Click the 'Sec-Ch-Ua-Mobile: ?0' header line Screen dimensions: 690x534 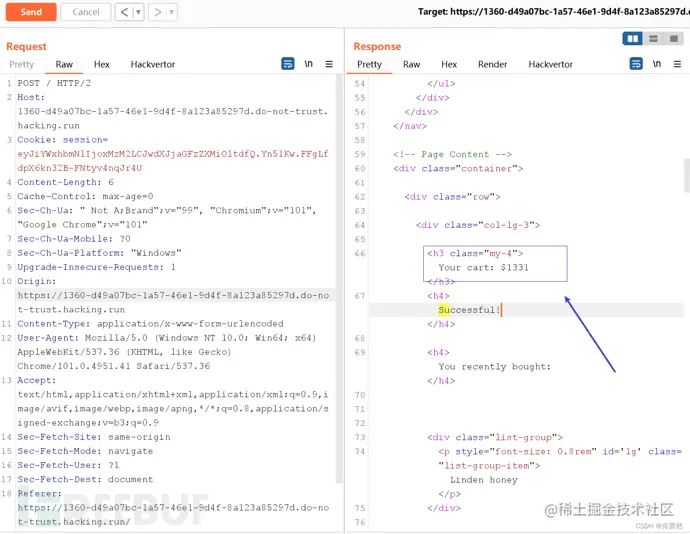[x=74, y=239]
